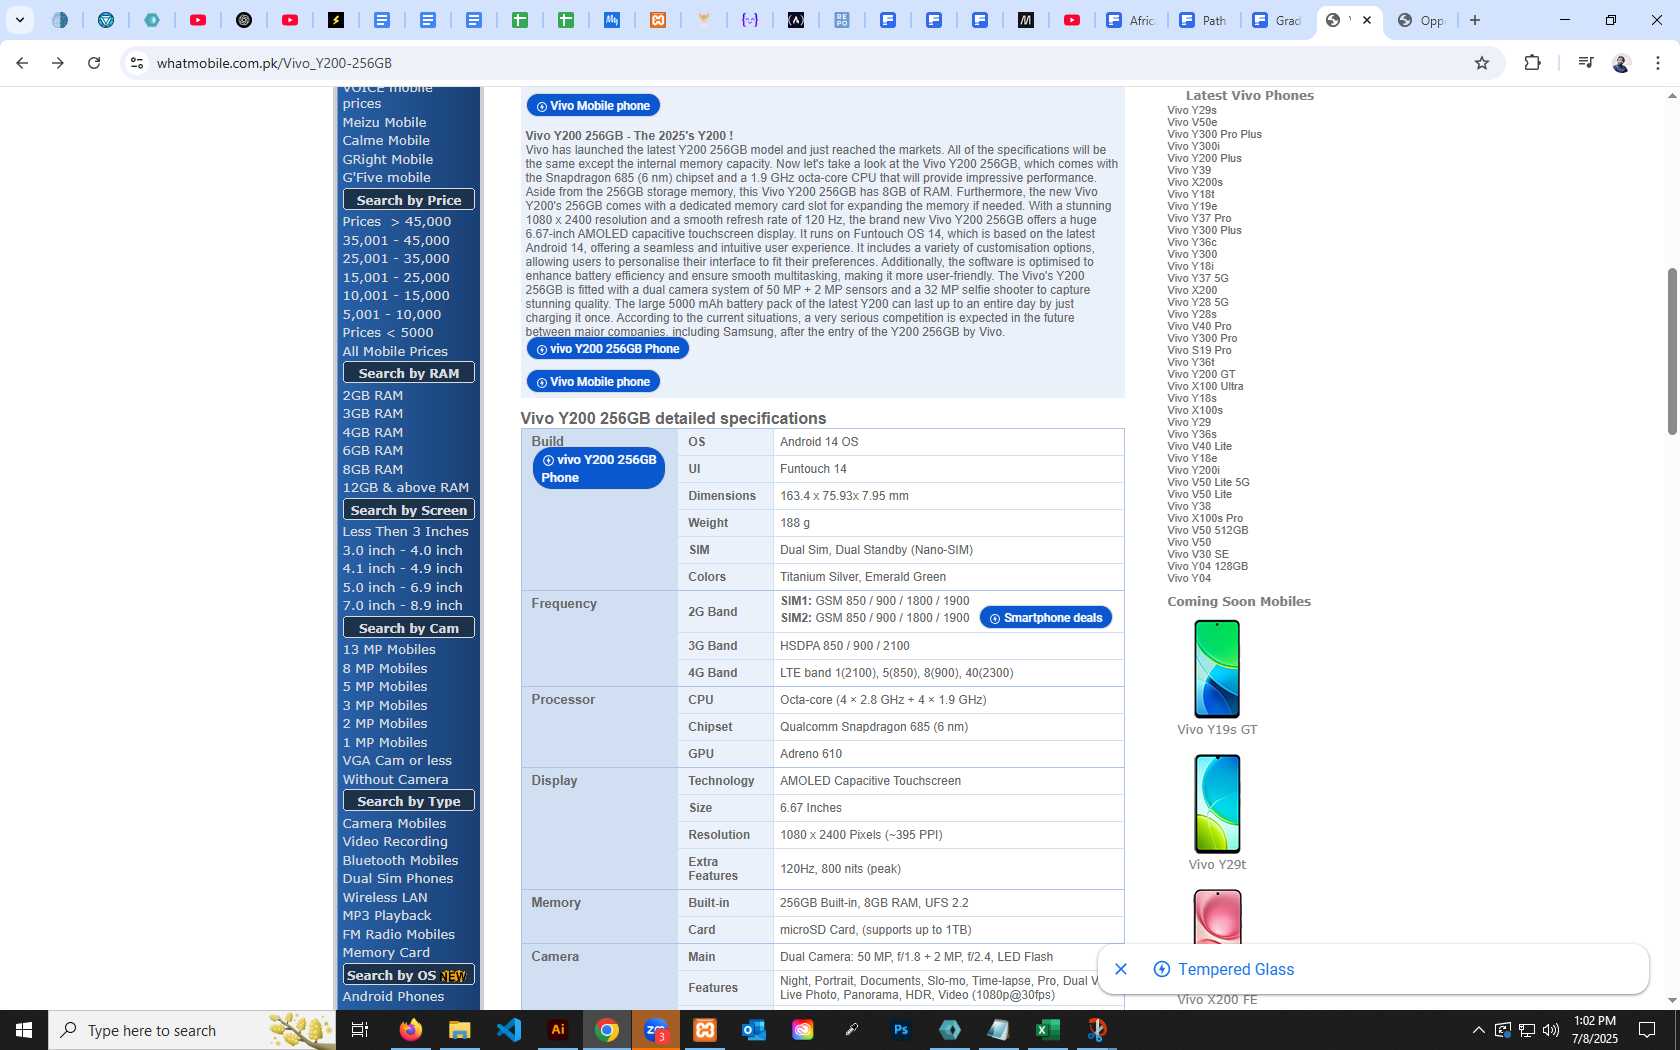Click the Vivo Mobile phone button below the description

593,382
